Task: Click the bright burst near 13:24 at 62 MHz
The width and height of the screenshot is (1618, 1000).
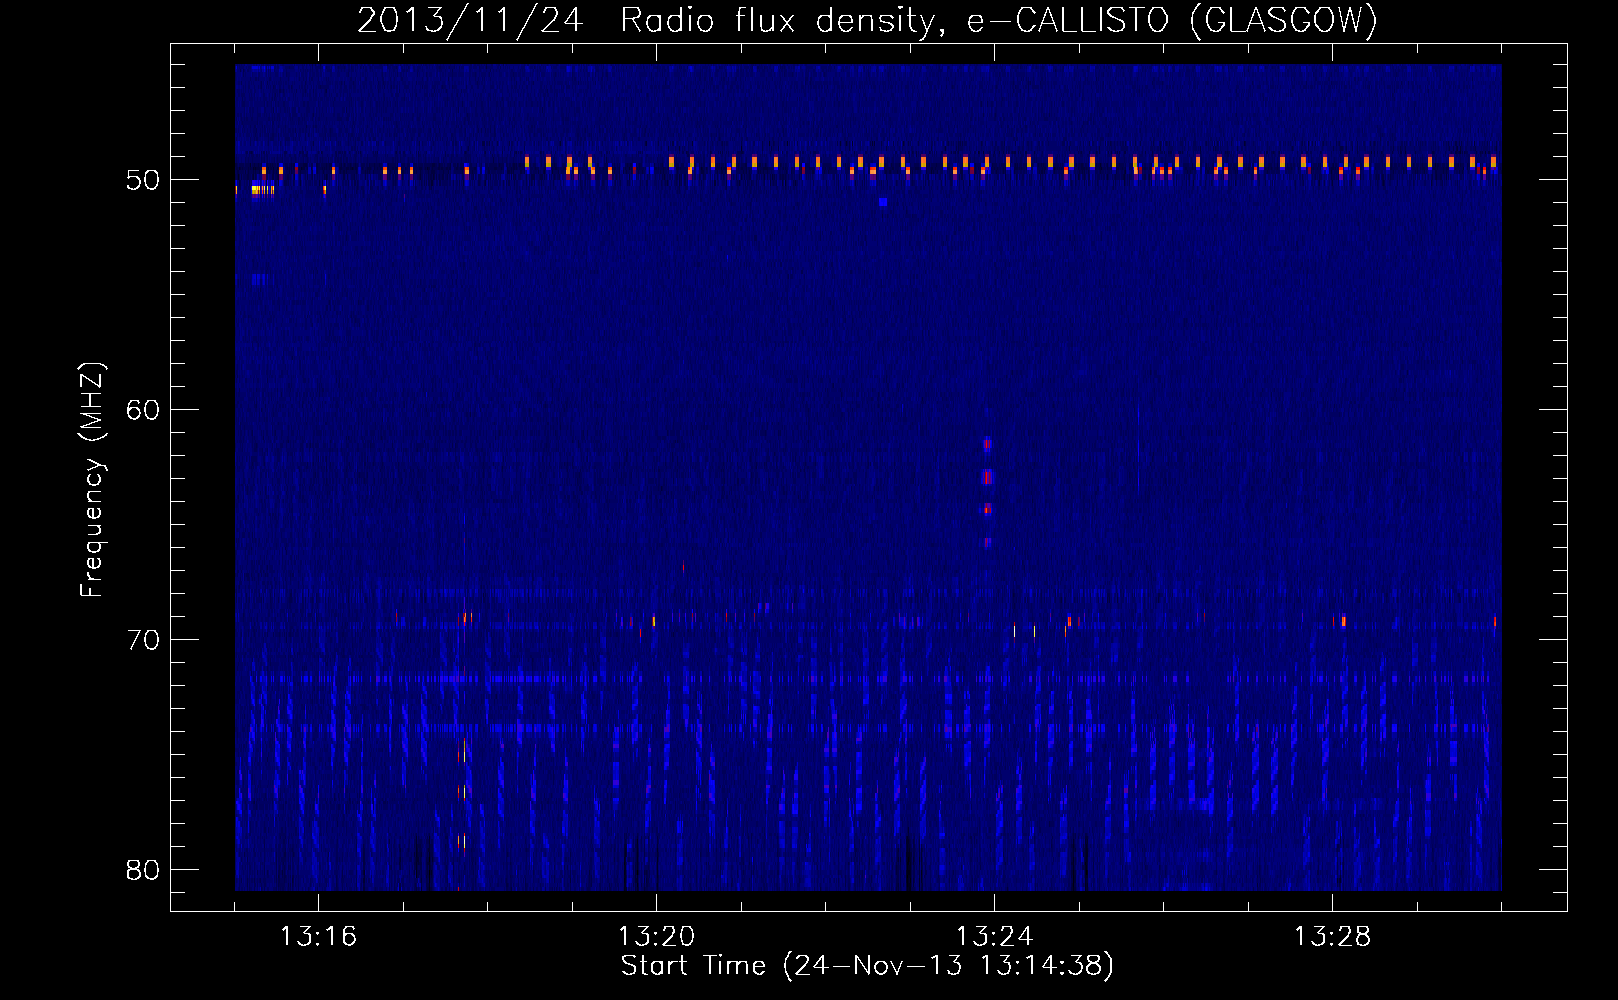Action: [987, 444]
